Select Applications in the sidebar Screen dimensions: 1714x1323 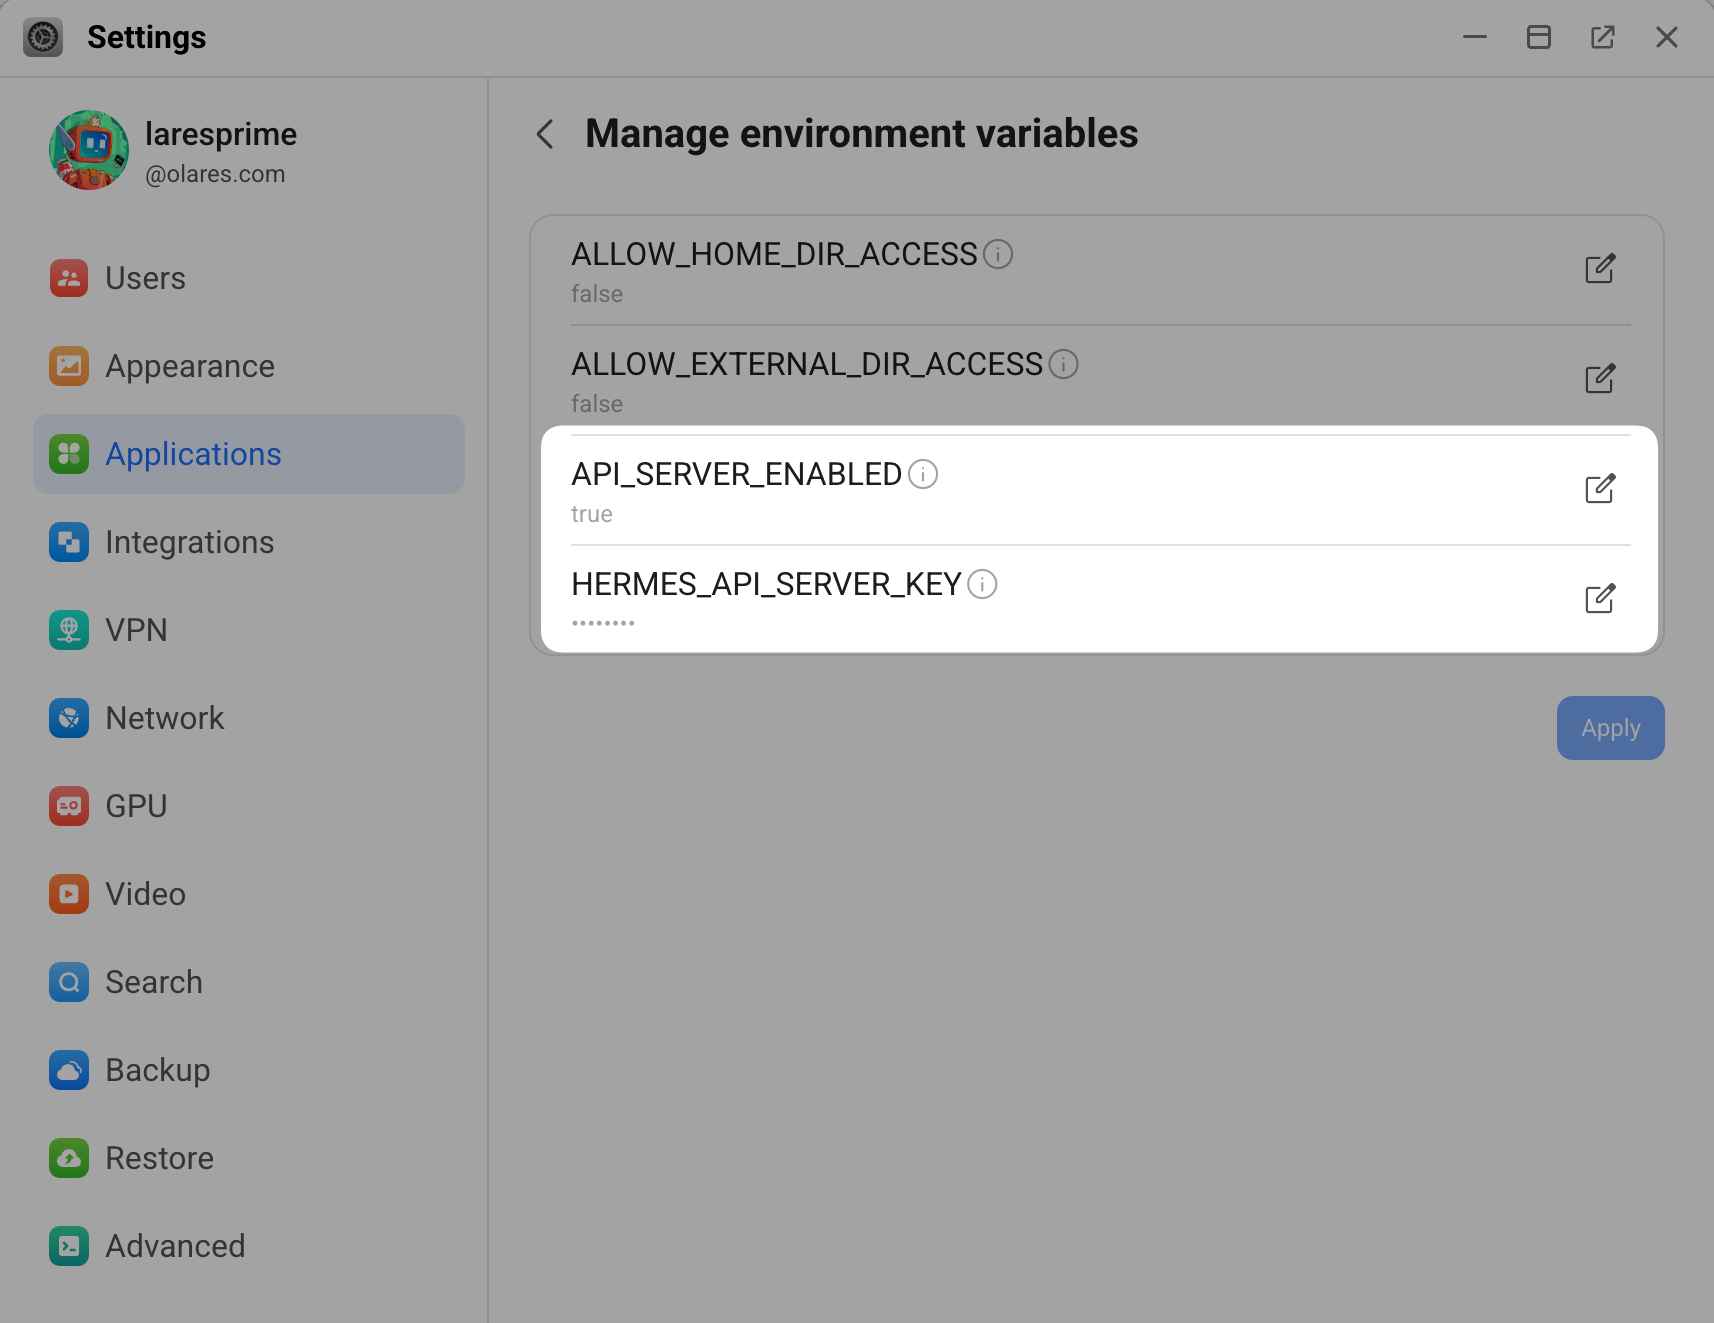(249, 454)
